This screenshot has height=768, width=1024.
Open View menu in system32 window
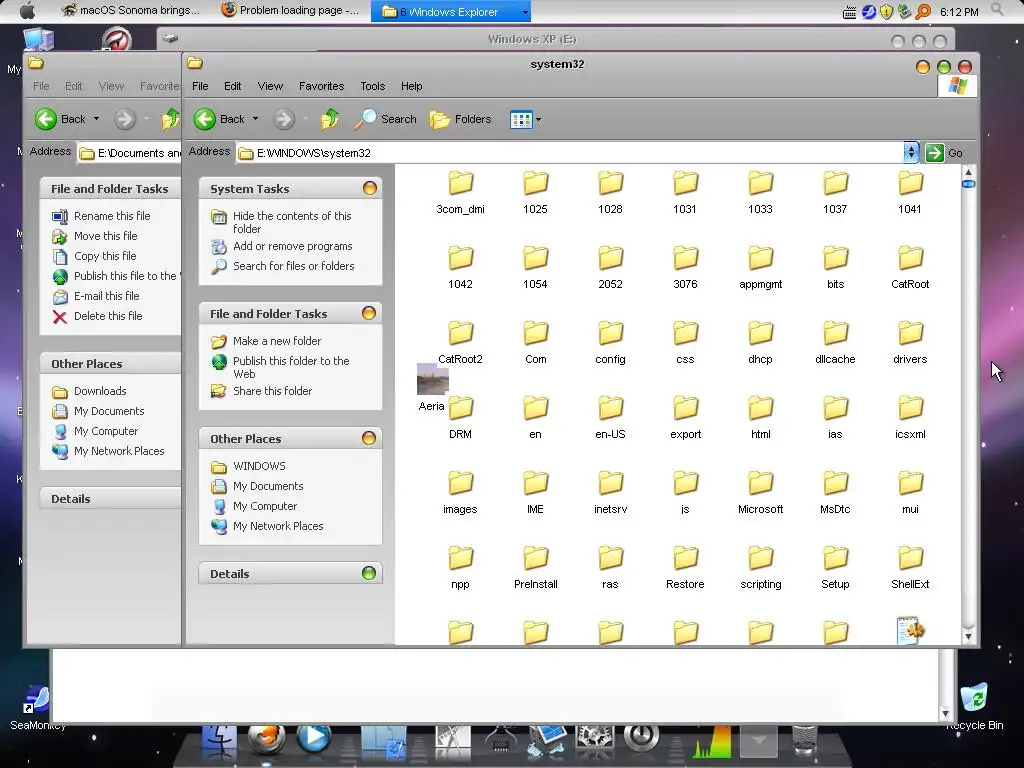click(x=270, y=86)
